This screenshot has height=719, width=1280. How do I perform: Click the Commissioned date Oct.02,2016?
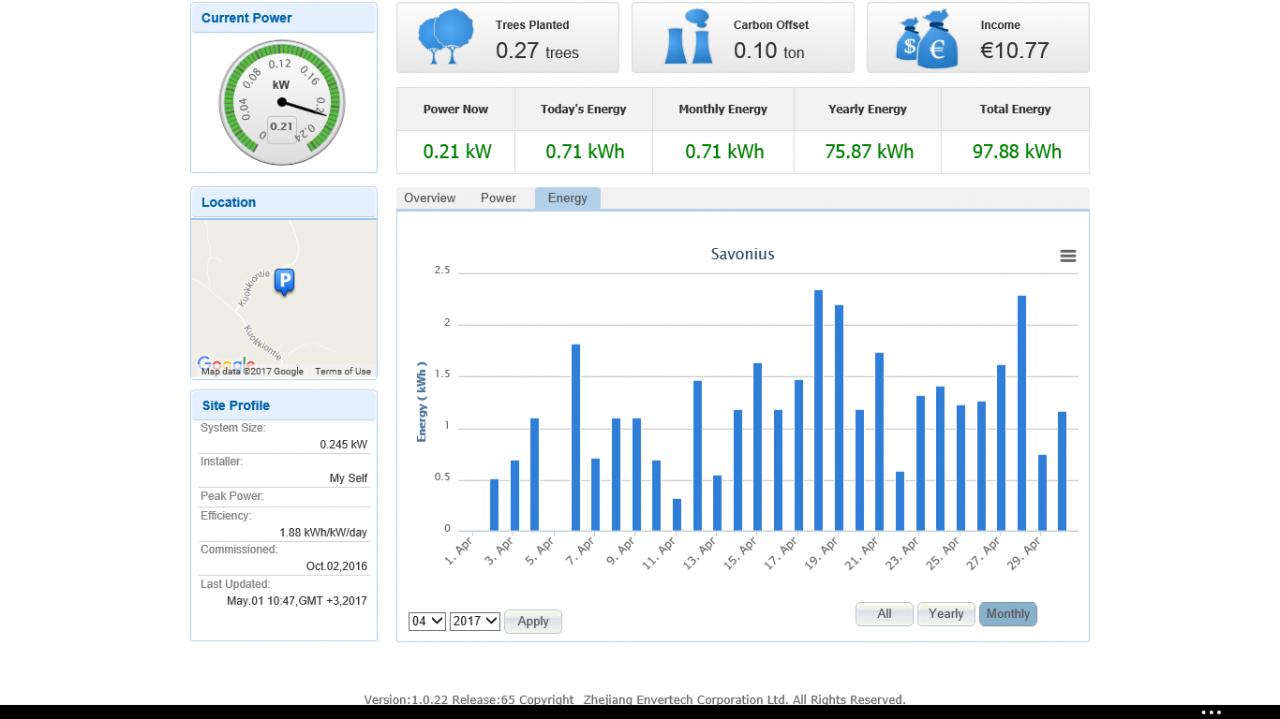point(336,566)
